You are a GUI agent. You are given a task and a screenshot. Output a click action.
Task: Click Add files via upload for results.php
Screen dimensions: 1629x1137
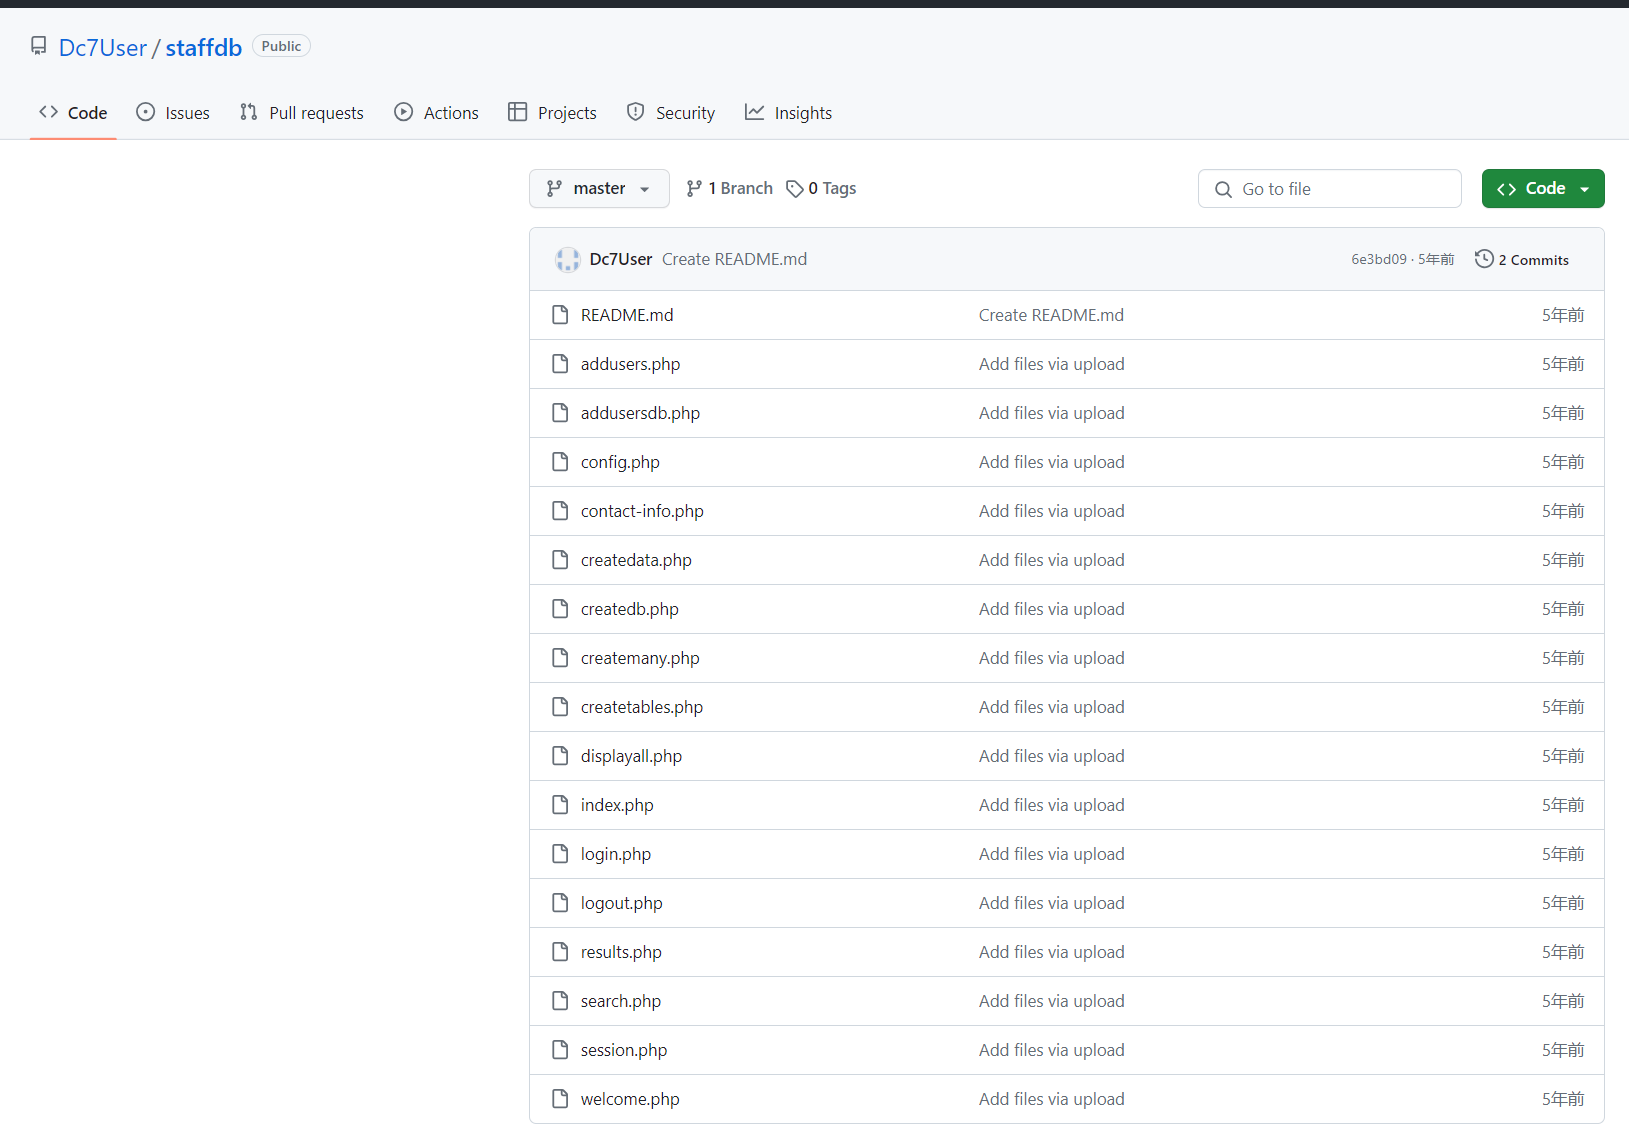(x=1052, y=952)
